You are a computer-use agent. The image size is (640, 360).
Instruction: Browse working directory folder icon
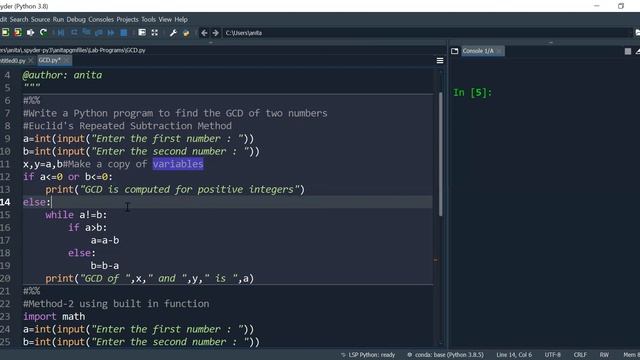pos(637,33)
